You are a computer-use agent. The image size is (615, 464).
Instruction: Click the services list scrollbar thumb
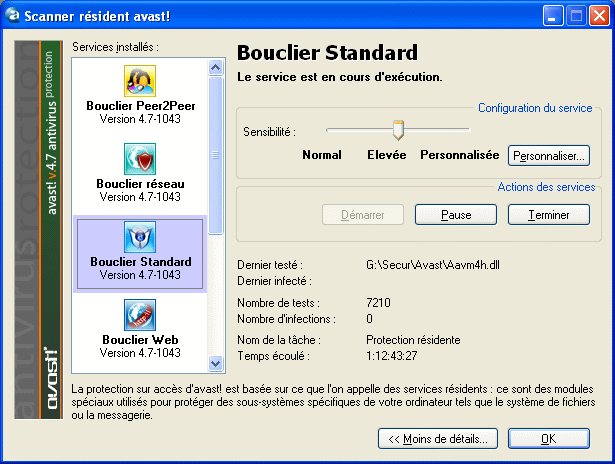point(215,155)
